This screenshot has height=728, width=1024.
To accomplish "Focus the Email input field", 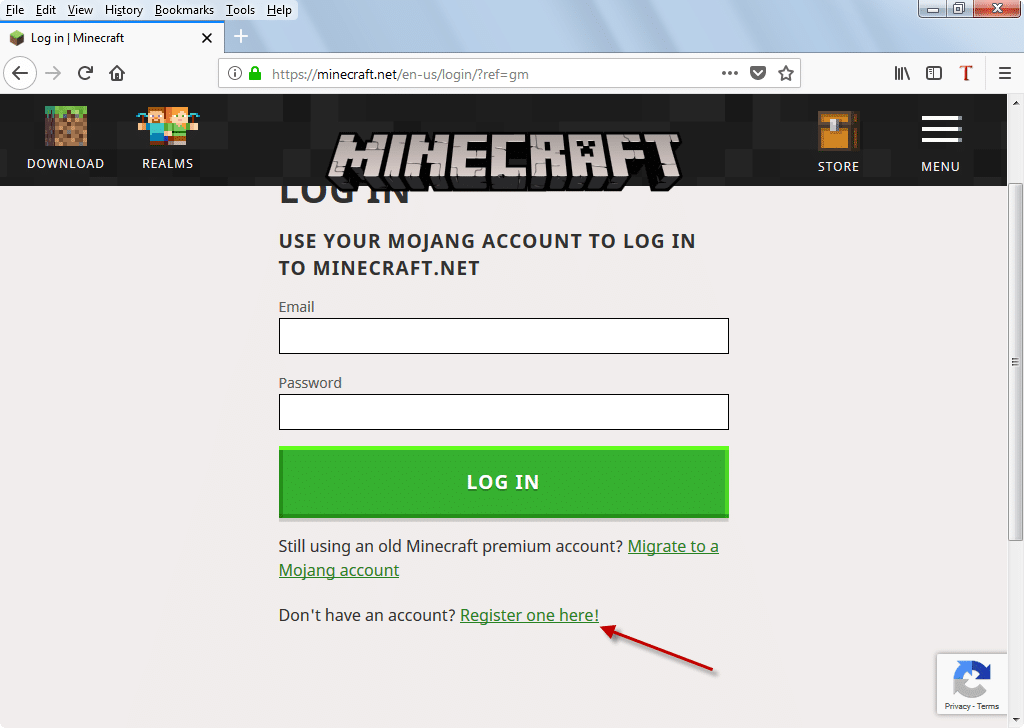I will click(x=504, y=336).
